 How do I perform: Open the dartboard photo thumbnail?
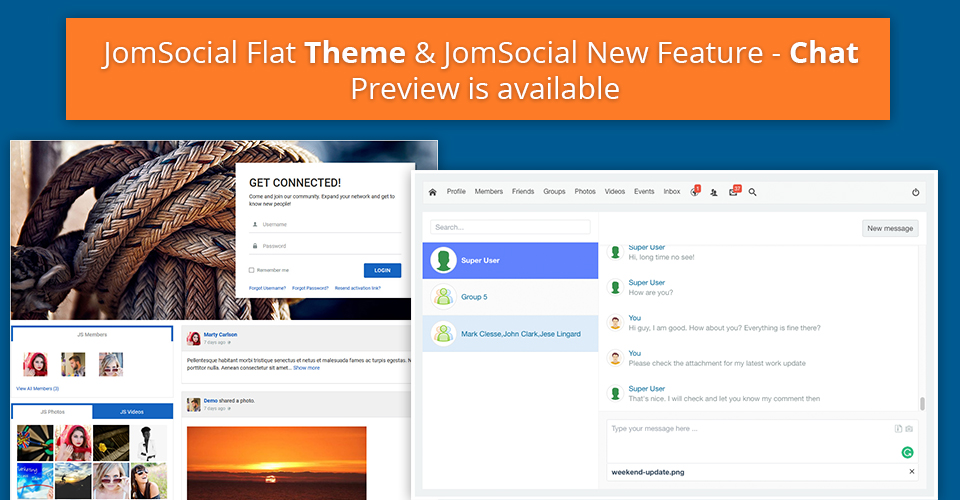click(35, 442)
